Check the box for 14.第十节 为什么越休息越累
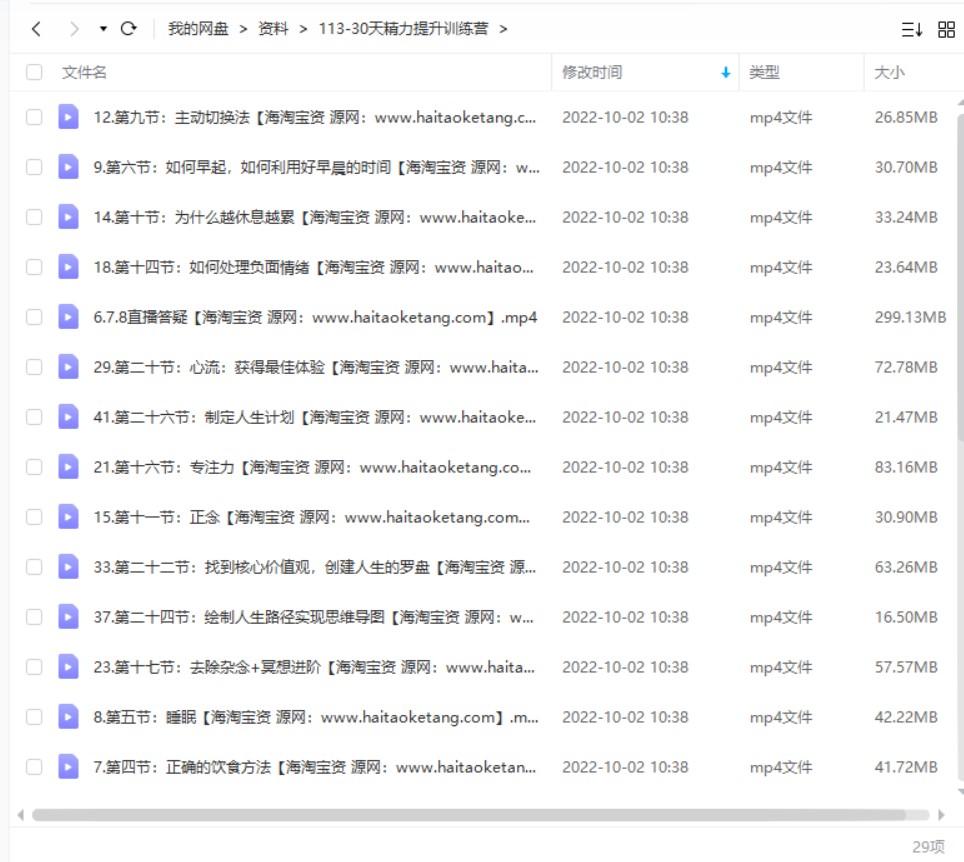The width and height of the screenshot is (964, 862). click(x=34, y=217)
